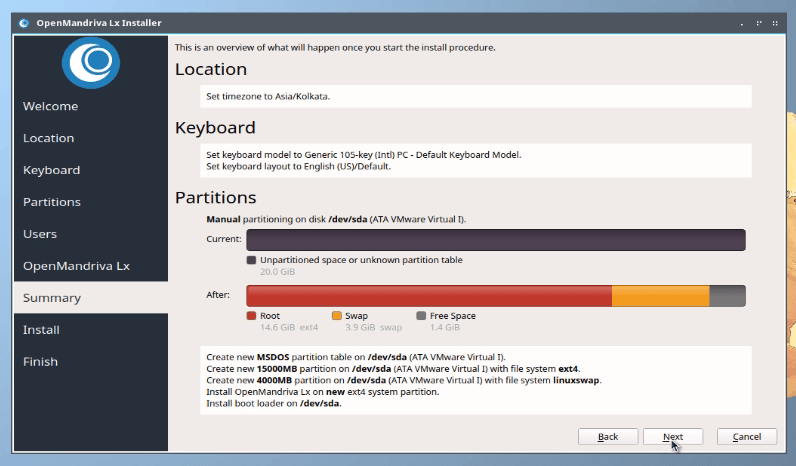Click the Root red legend swatch
The image size is (796, 466).
pos(251,316)
